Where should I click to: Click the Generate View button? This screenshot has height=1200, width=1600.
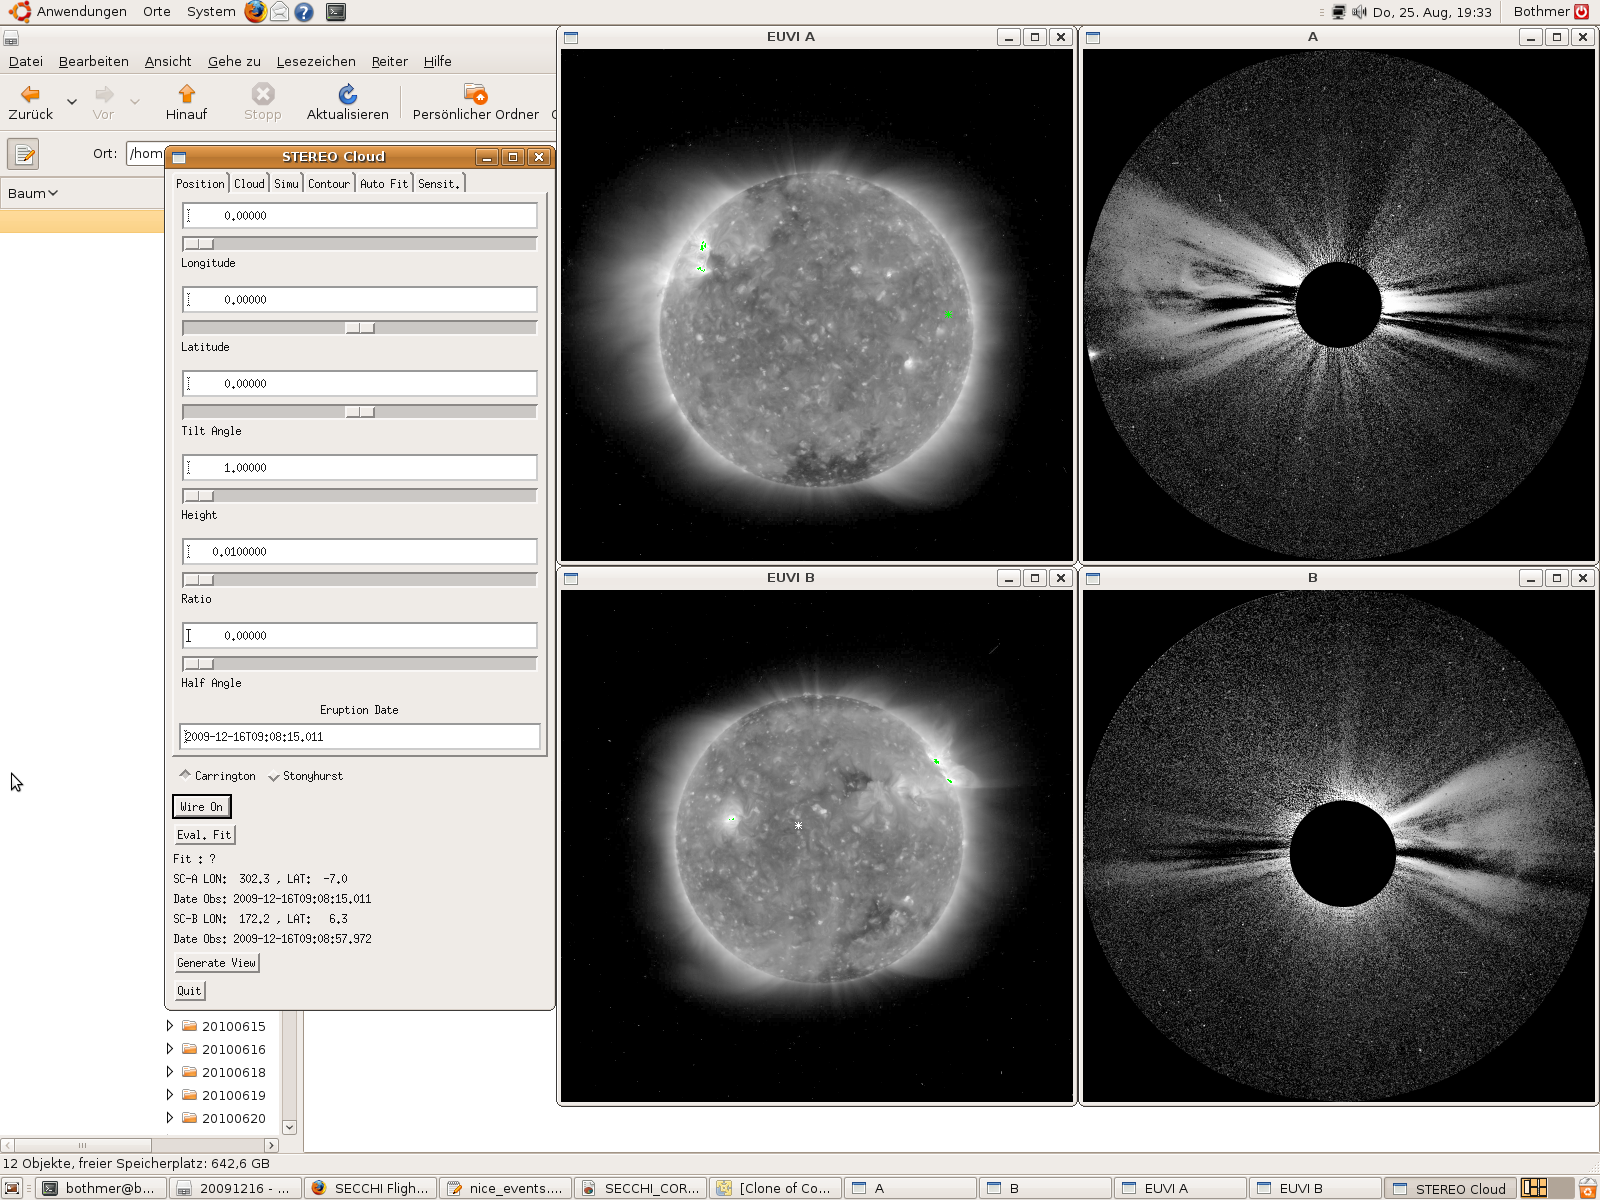pos(216,963)
